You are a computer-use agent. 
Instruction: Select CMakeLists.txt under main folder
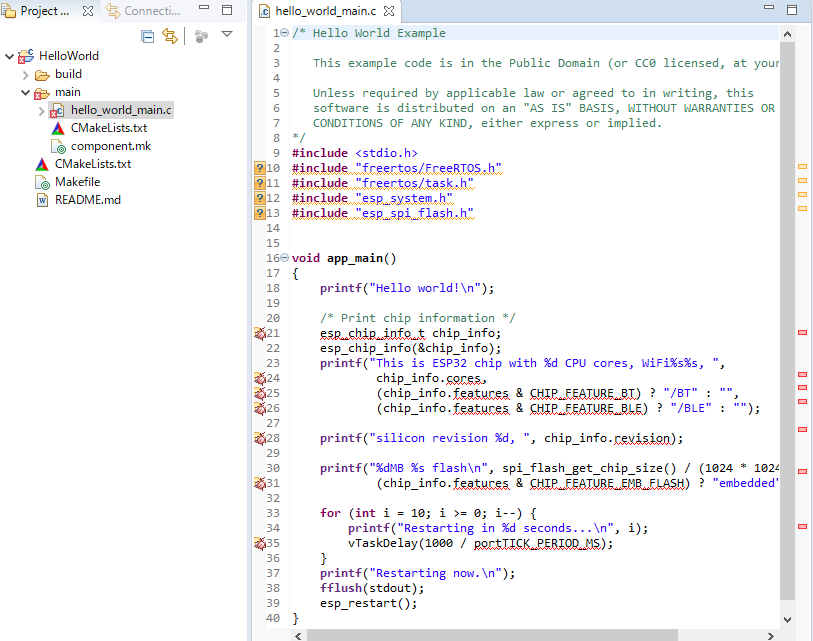click(109, 128)
